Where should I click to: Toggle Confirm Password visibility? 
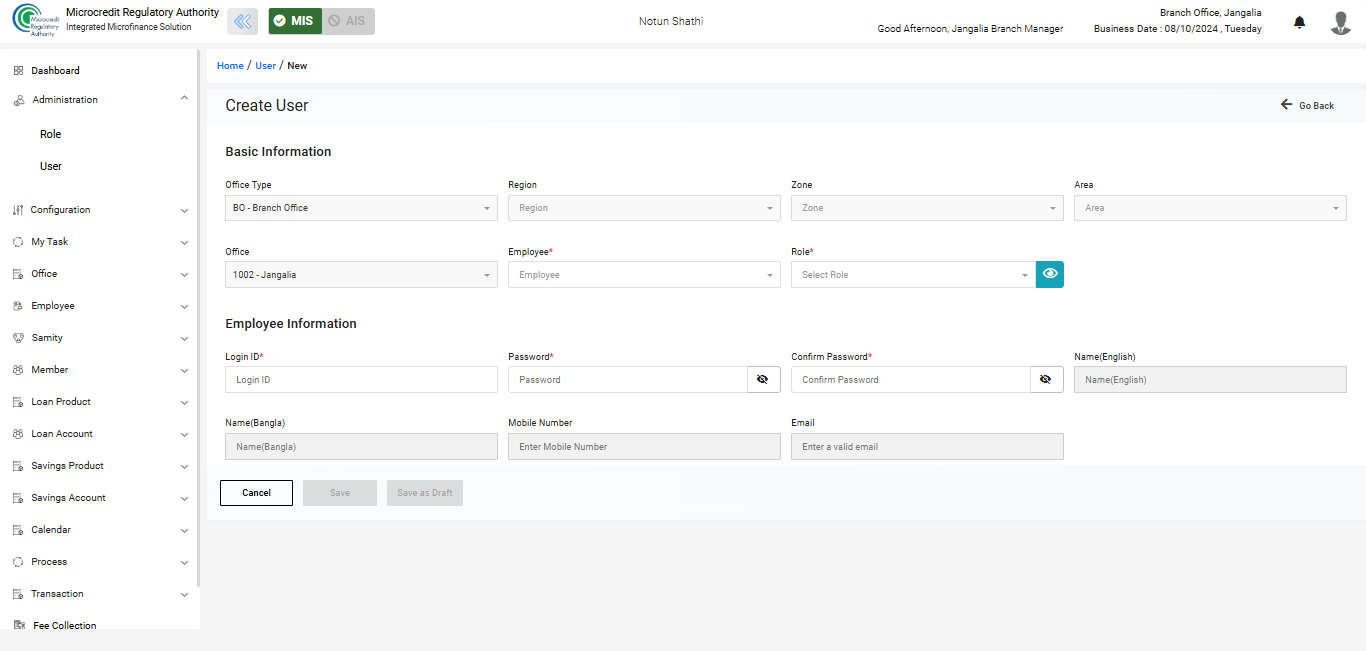(x=1046, y=379)
